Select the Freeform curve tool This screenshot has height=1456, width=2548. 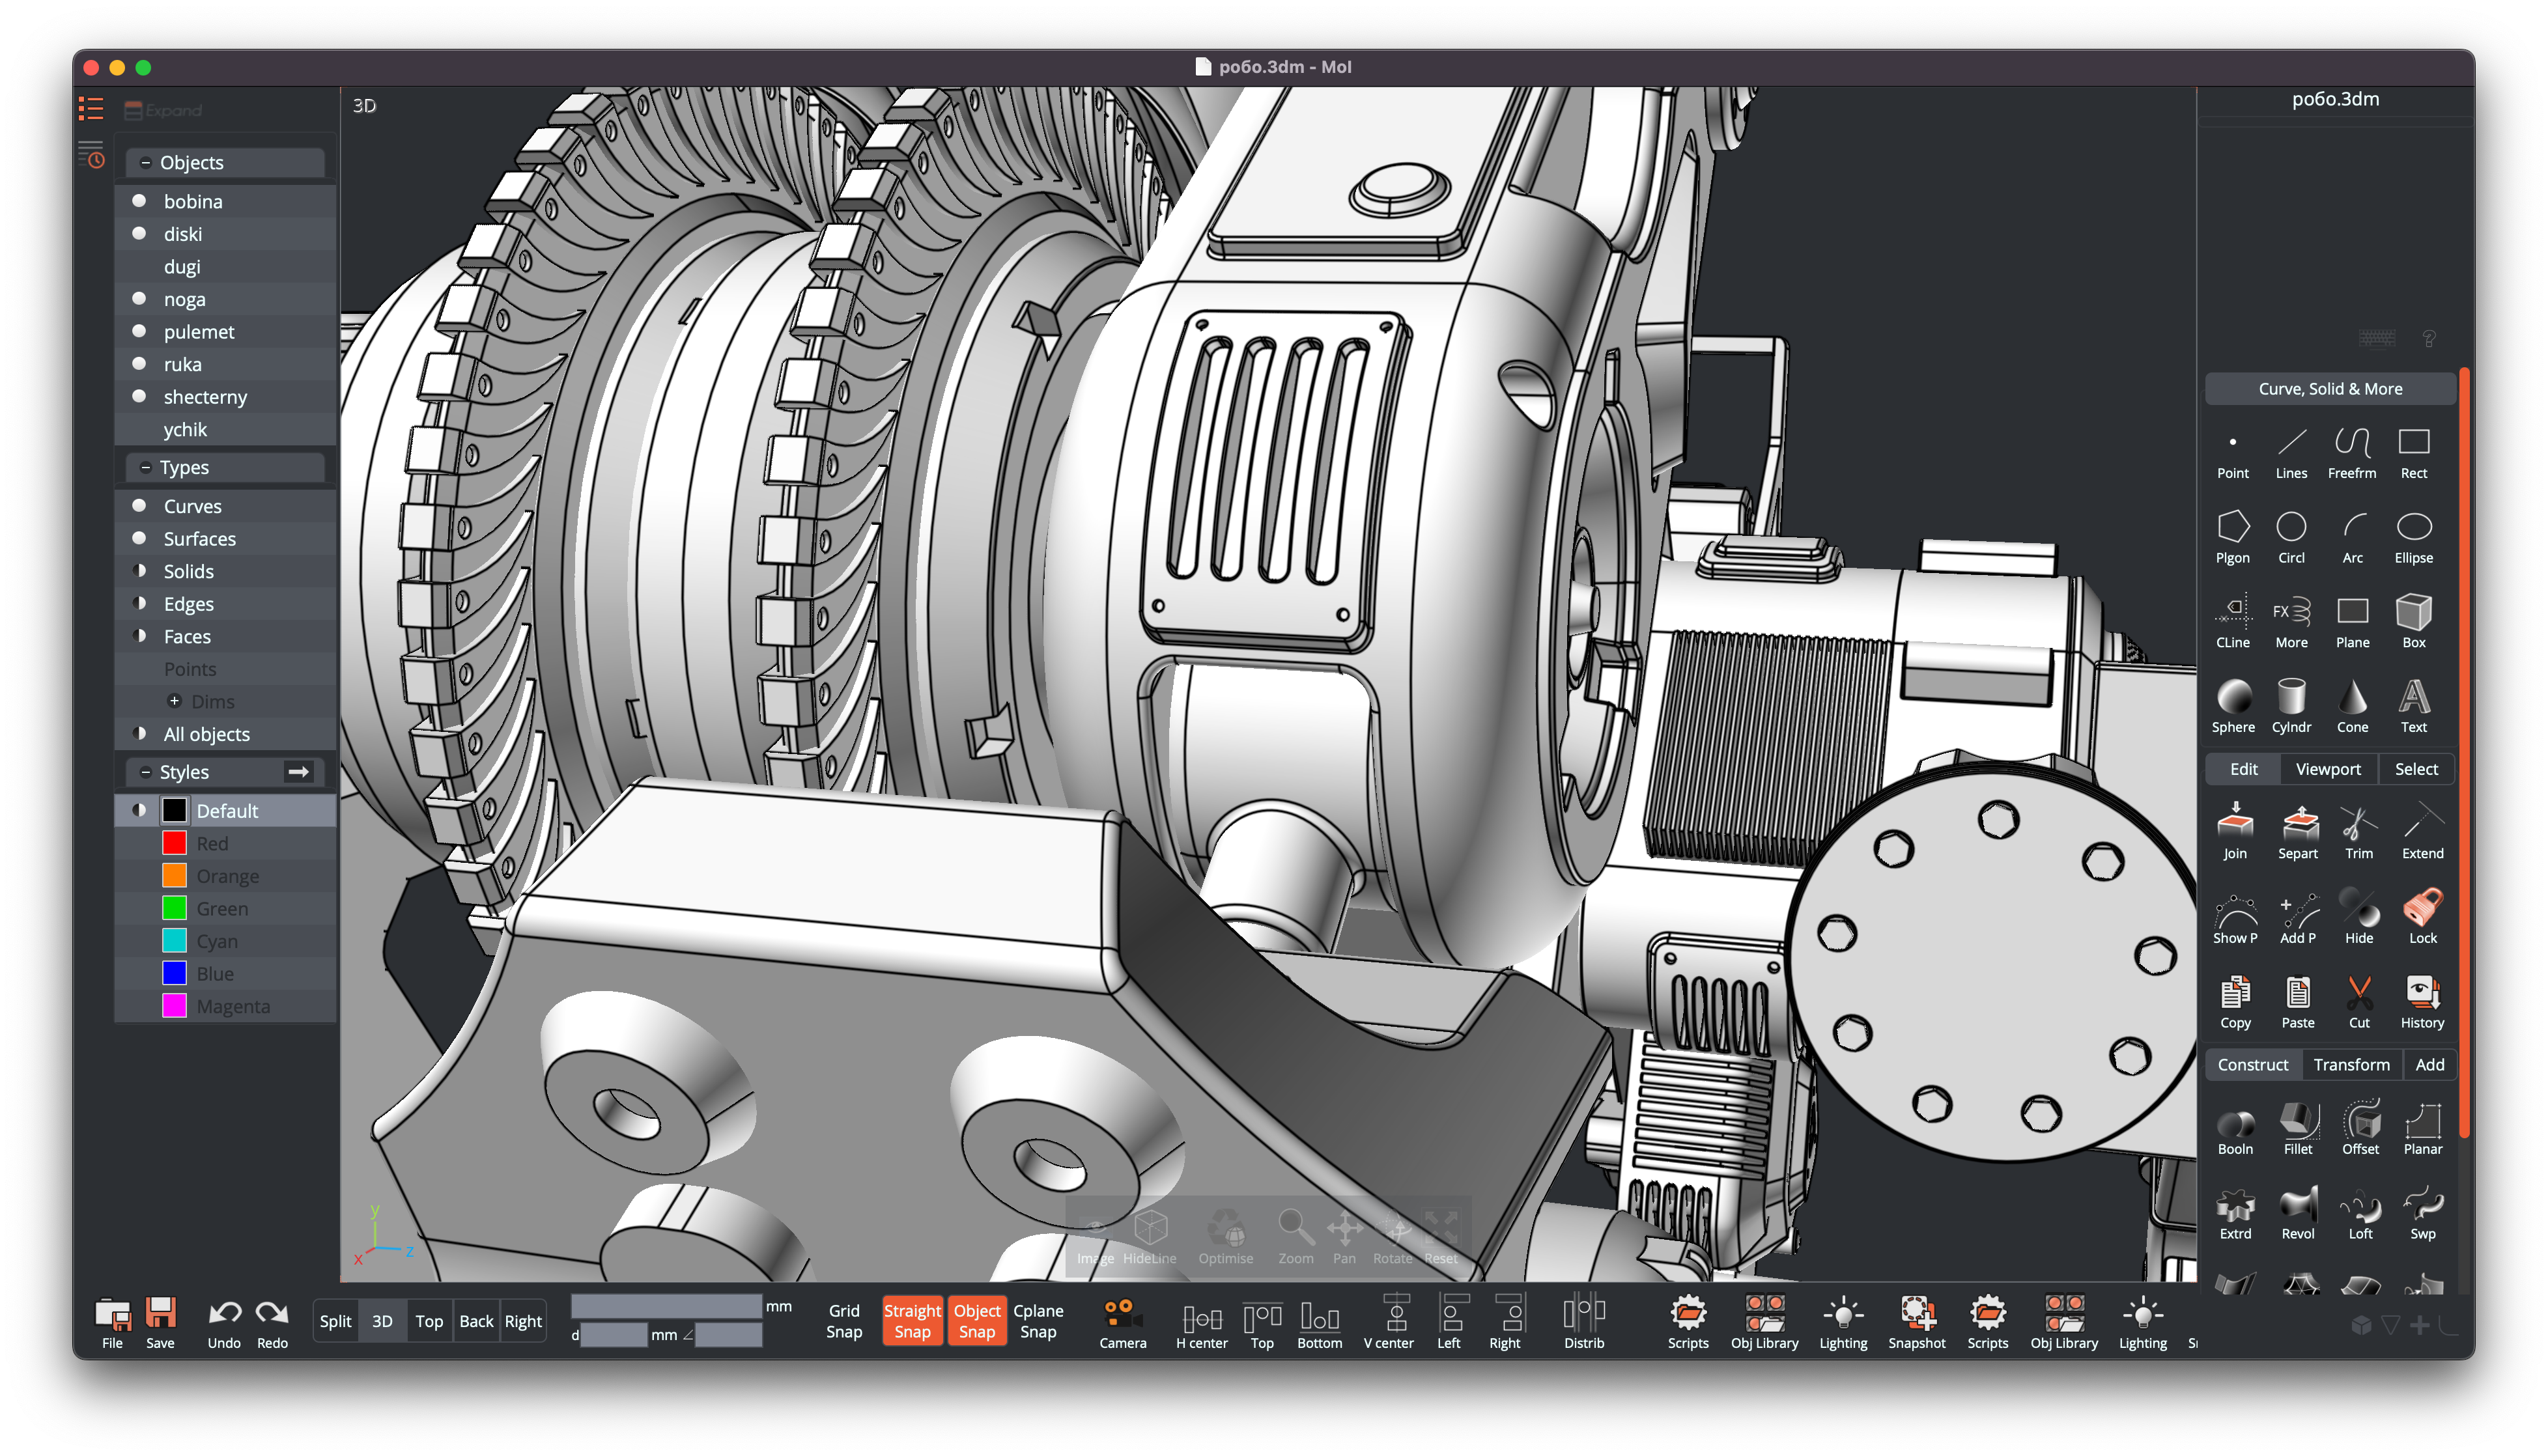click(2351, 451)
